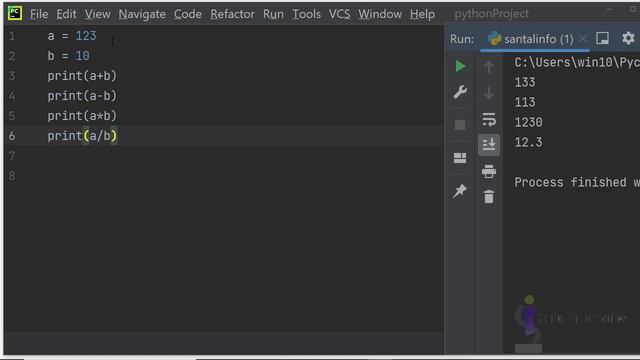Click code line 'b = 10'
This screenshot has width=640, height=360.
(68, 56)
